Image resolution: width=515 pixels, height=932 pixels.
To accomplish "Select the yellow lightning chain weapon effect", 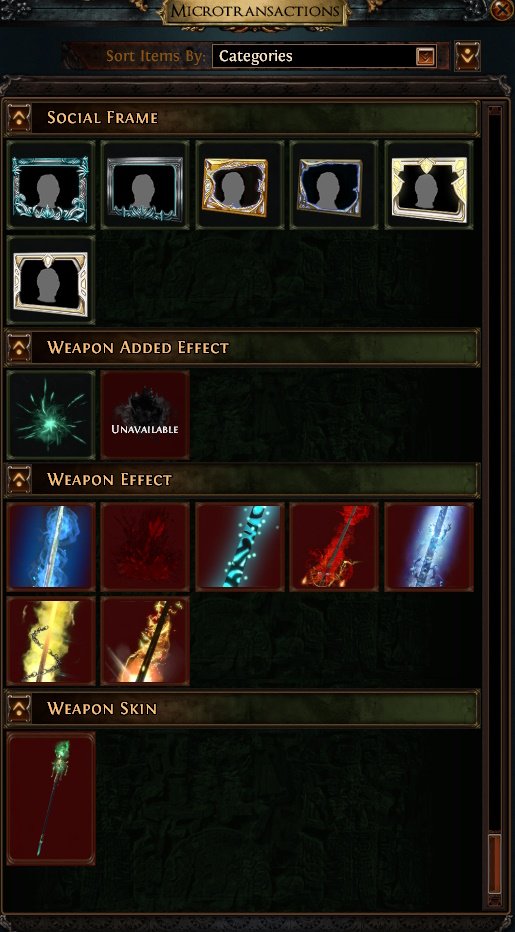I will (51, 641).
